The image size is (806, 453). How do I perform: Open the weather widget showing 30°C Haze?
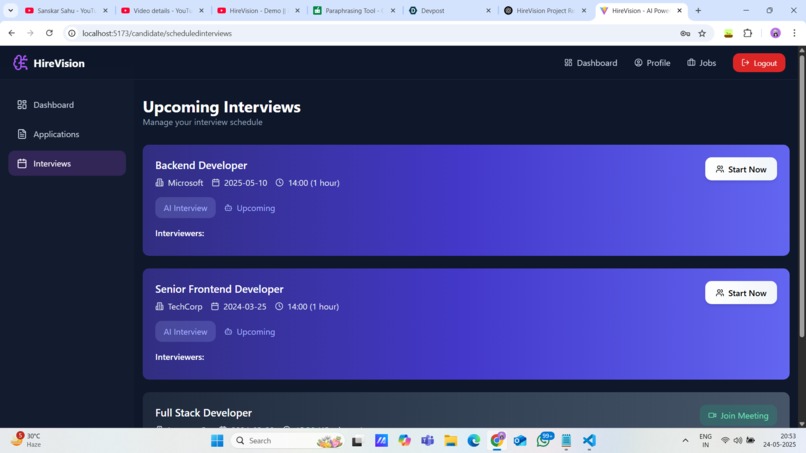coord(27,440)
